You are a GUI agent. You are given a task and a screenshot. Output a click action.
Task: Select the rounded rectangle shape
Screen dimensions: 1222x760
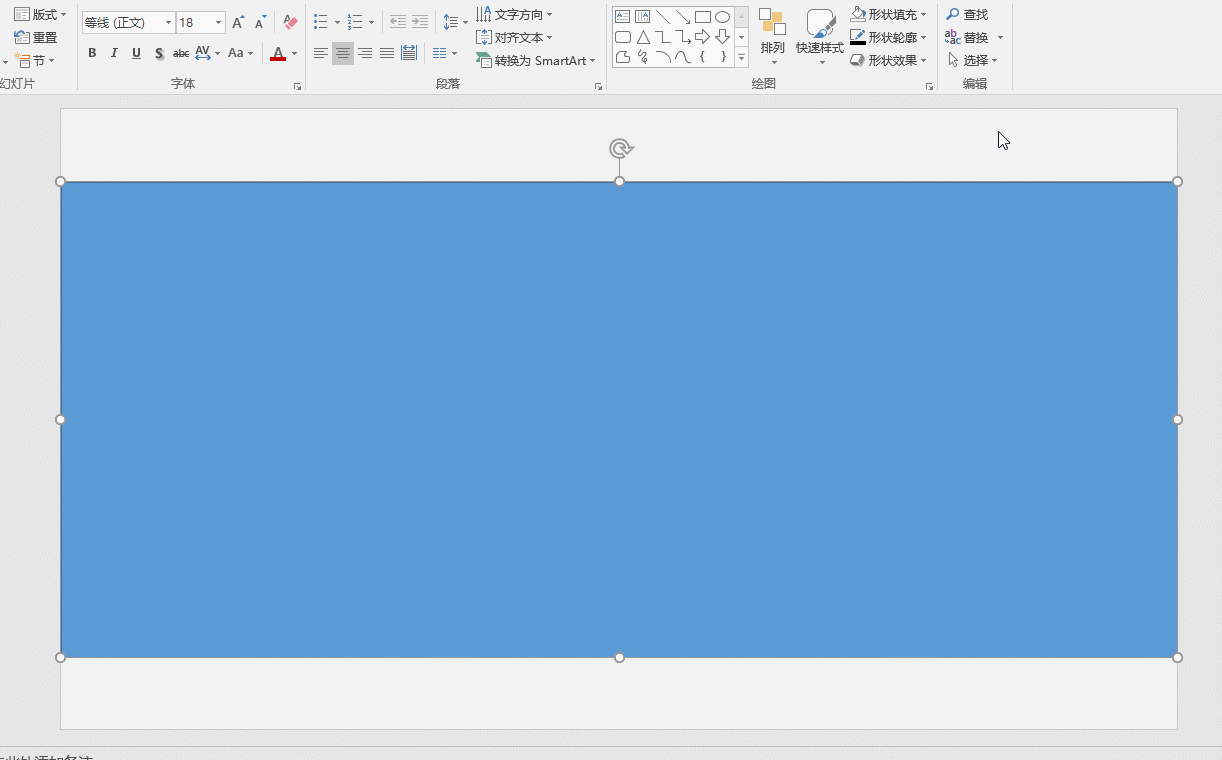(622, 37)
